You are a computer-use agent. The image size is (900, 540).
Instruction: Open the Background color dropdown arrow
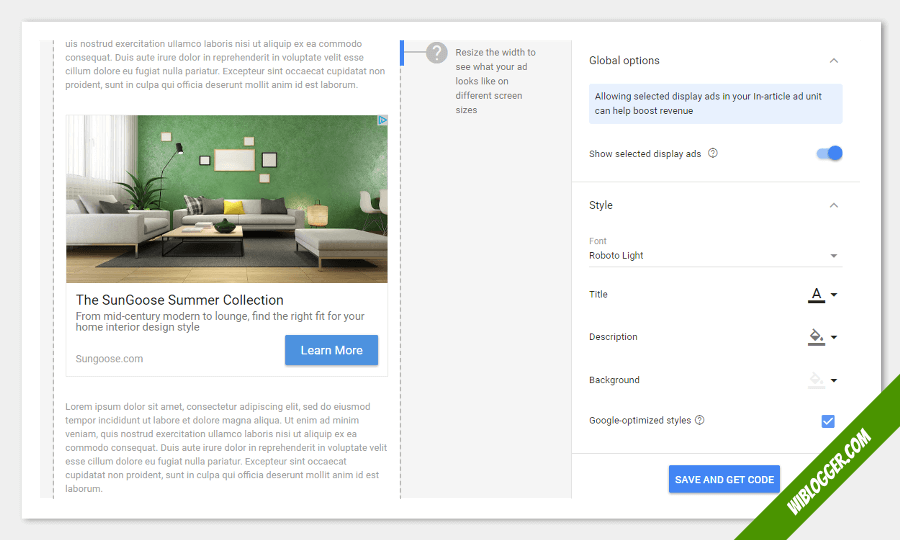[x=834, y=380]
